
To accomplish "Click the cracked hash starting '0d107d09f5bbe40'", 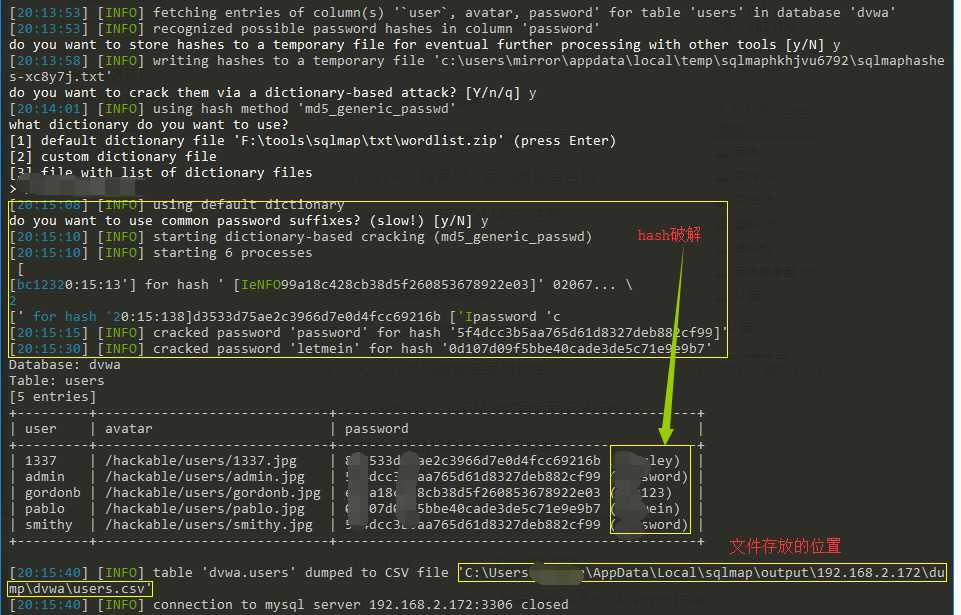I will [577, 349].
